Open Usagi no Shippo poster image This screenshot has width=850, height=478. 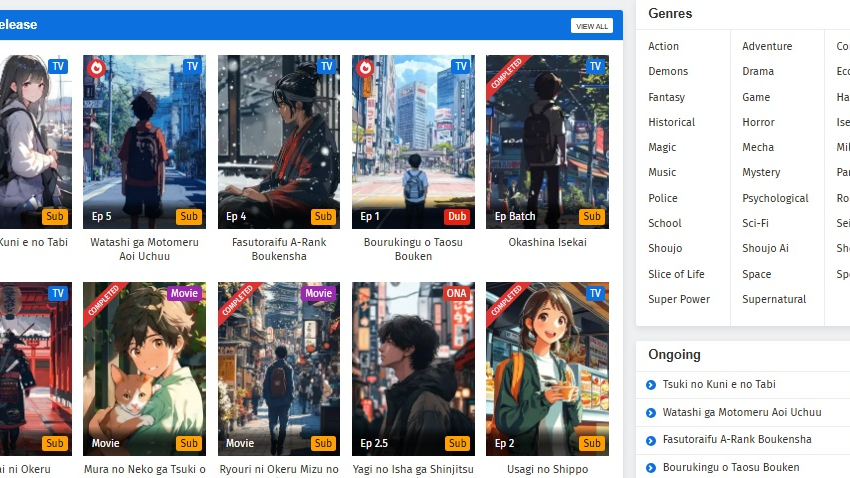click(x=548, y=369)
